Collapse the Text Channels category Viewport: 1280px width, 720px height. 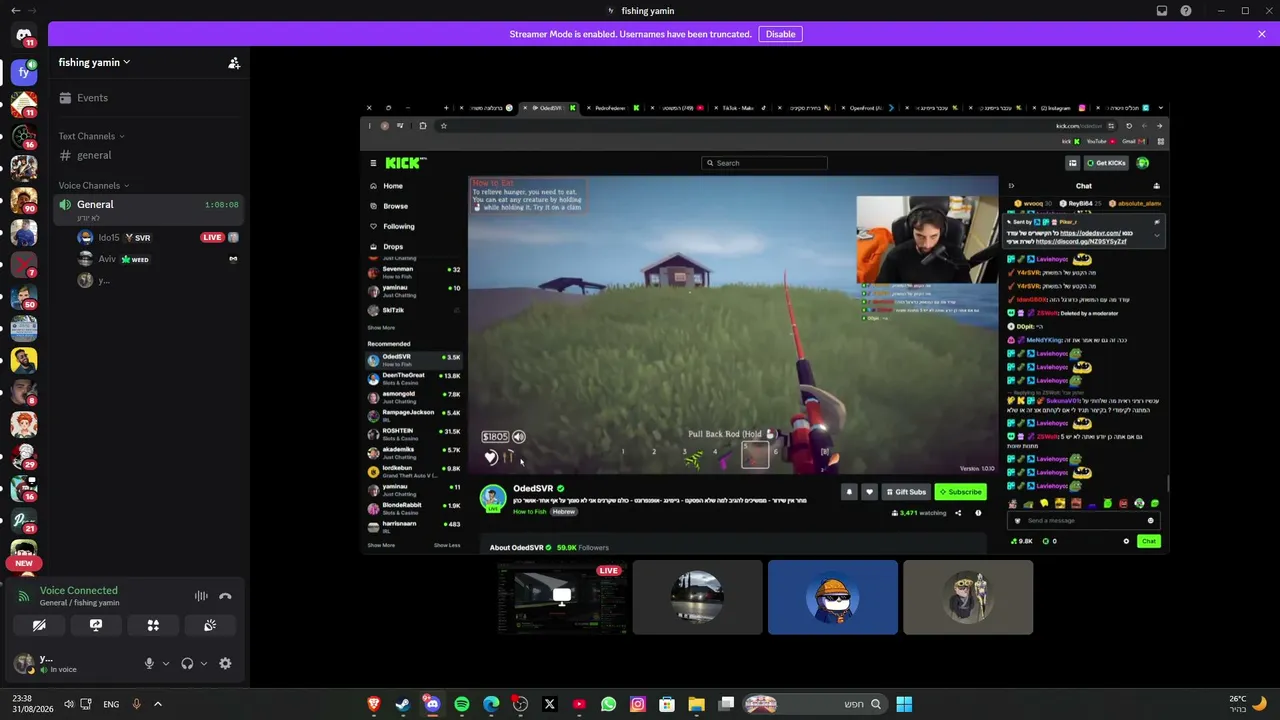pyautogui.click(x=91, y=136)
